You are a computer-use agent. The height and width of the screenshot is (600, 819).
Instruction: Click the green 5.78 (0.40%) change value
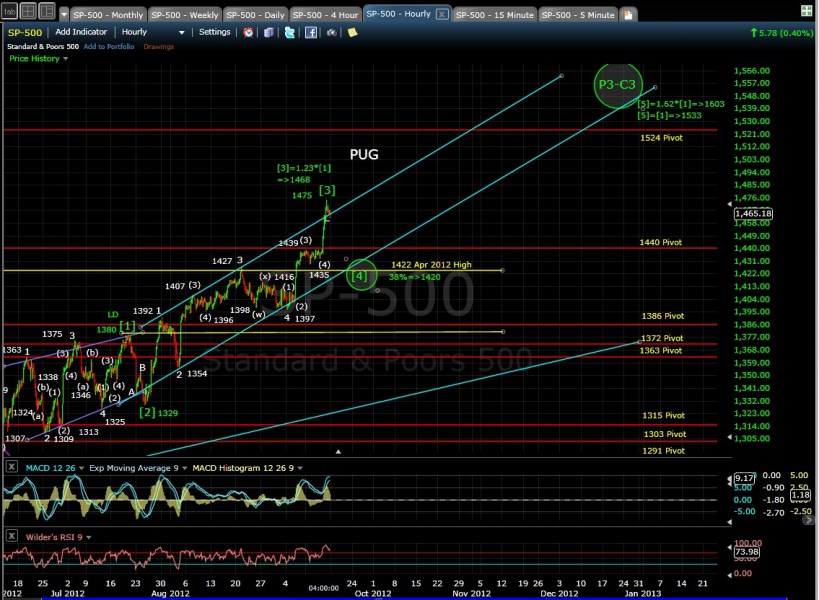781,33
